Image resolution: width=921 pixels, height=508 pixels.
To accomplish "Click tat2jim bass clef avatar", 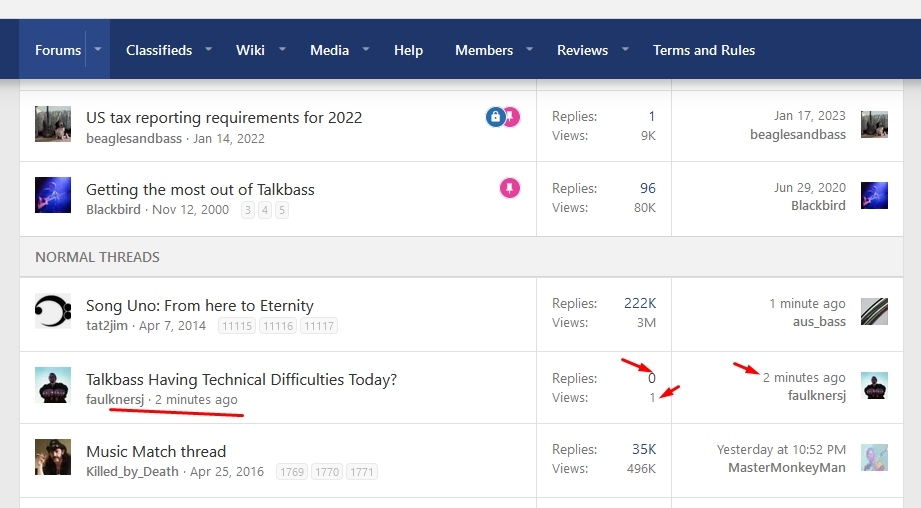I will 53,311.
